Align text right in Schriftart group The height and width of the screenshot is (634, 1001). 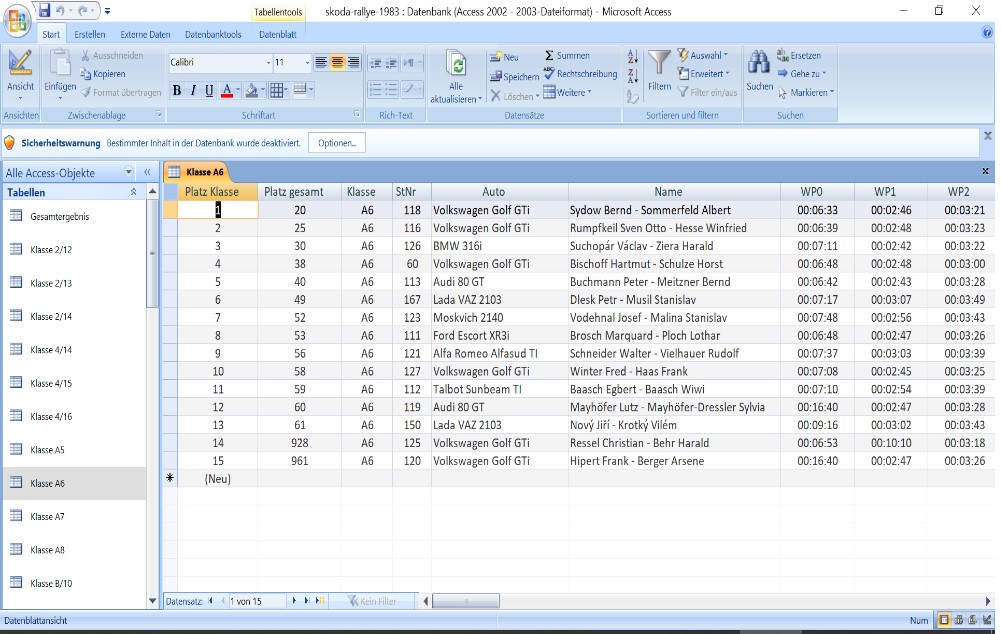[353, 62]
